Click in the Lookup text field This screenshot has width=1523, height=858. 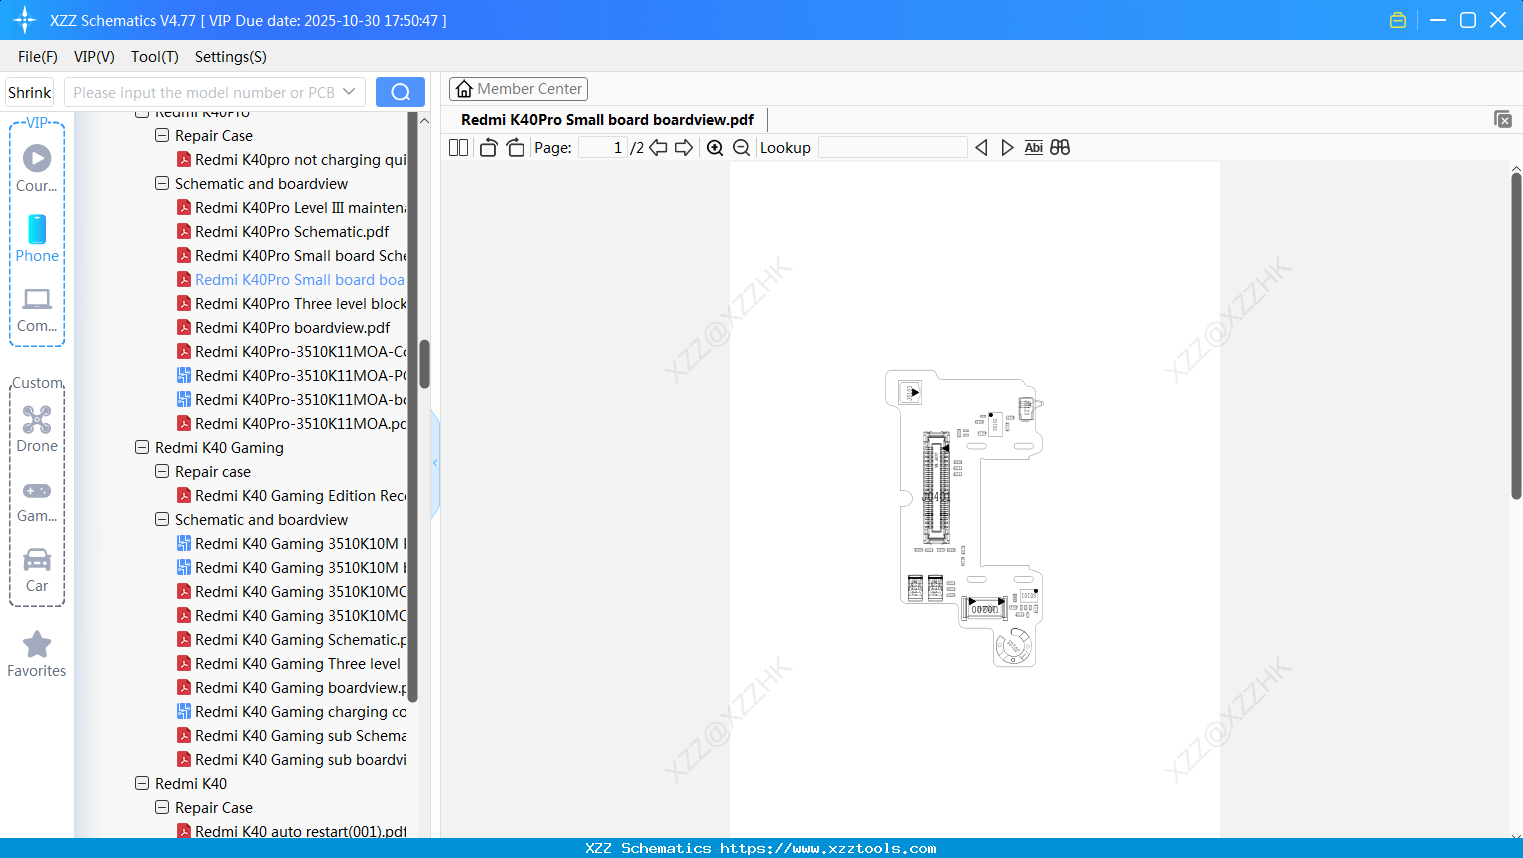893,148
